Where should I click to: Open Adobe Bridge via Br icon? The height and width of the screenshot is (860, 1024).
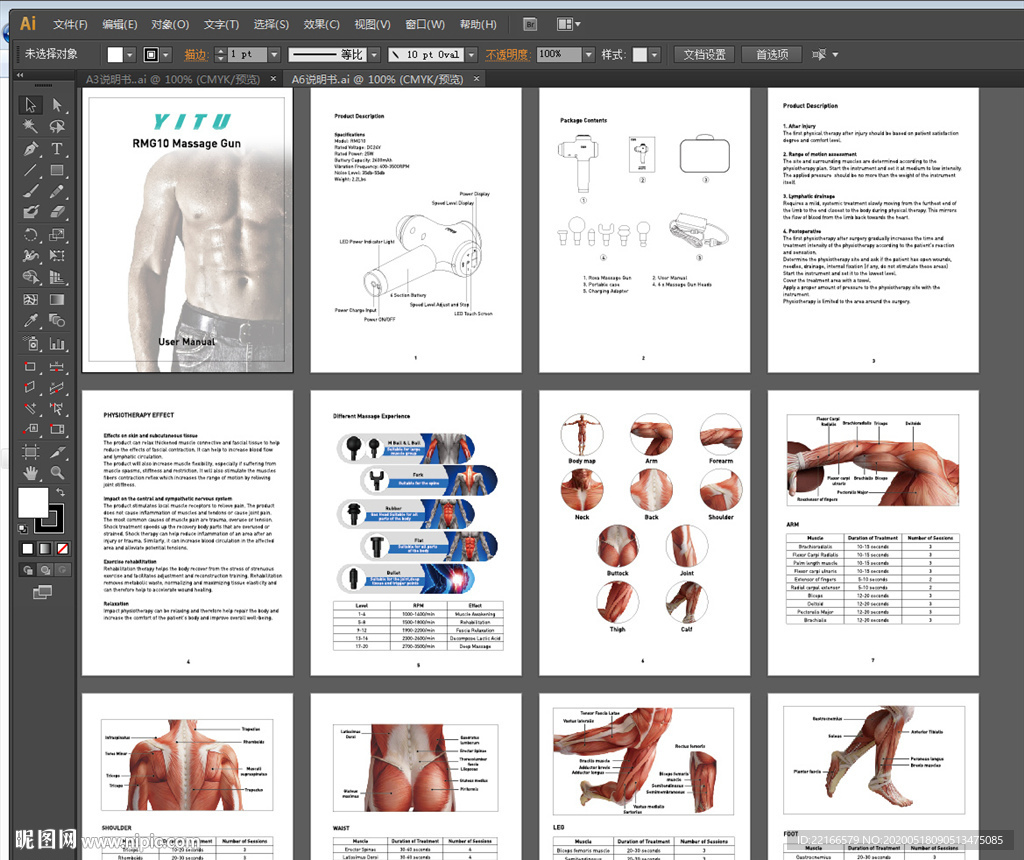click(530, 25)
